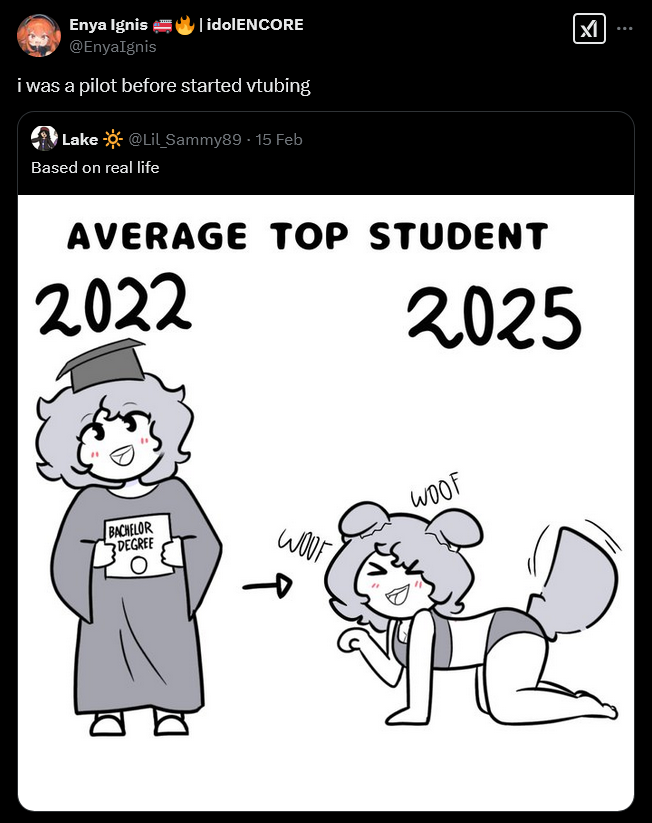Click the "AVERAGE TOP STUDENT" image heading
The height and width of the screenshot is (823, 652).
coord(307,237)
